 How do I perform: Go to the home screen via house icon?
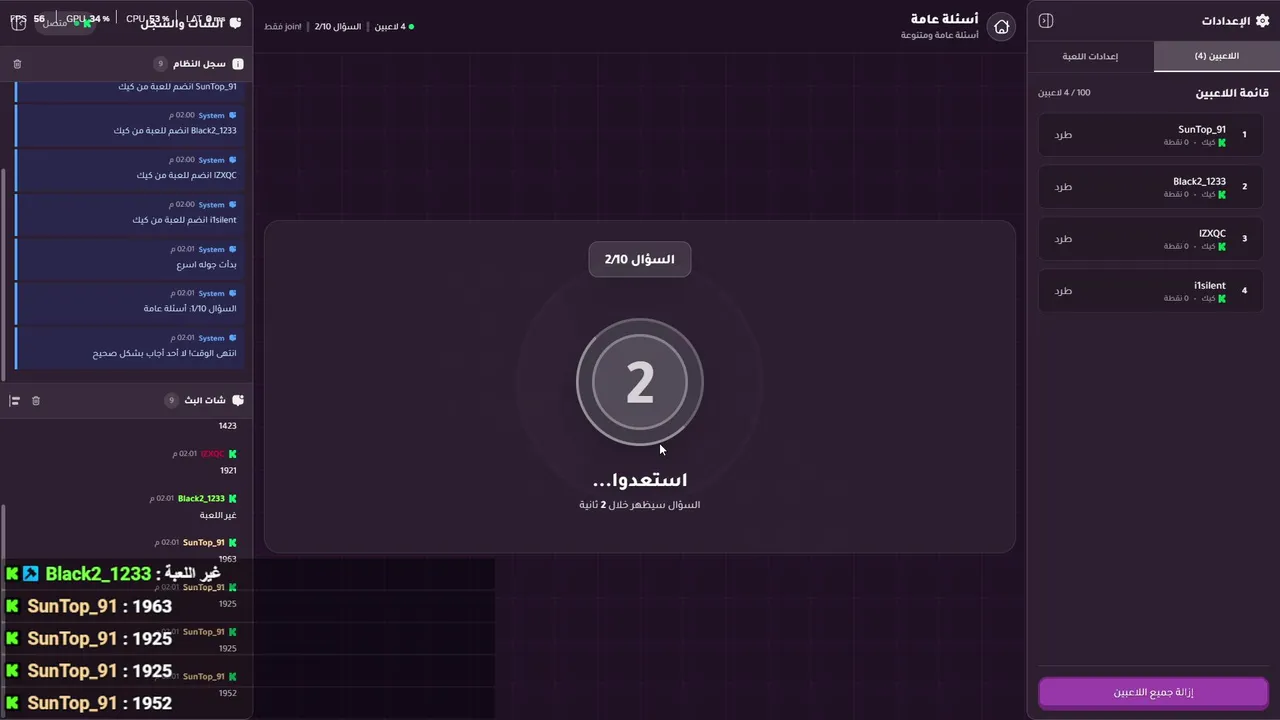pos(1001,27)
